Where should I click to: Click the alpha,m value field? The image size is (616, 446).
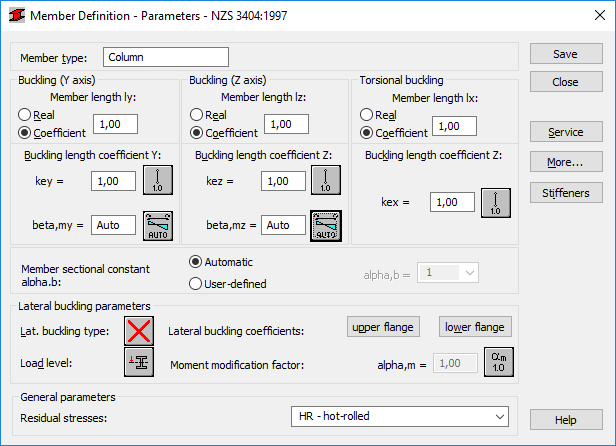456,363
